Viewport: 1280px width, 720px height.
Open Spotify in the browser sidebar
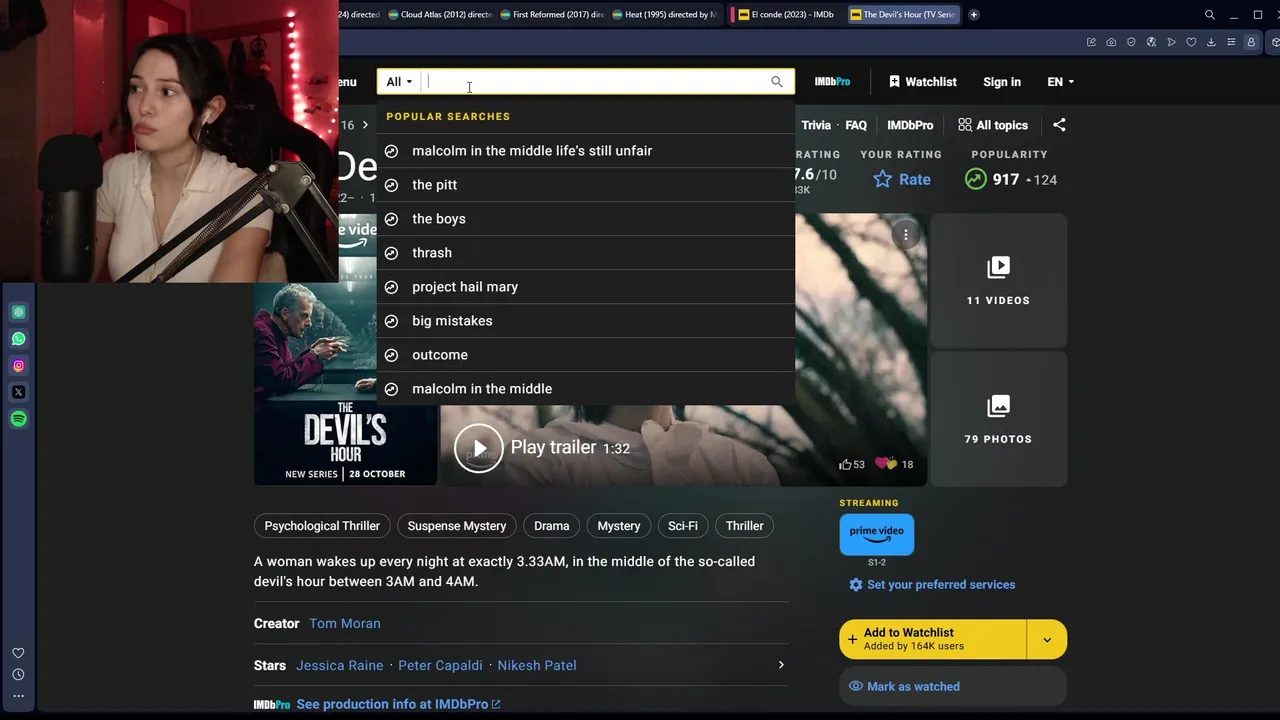[x=18, y=419]
